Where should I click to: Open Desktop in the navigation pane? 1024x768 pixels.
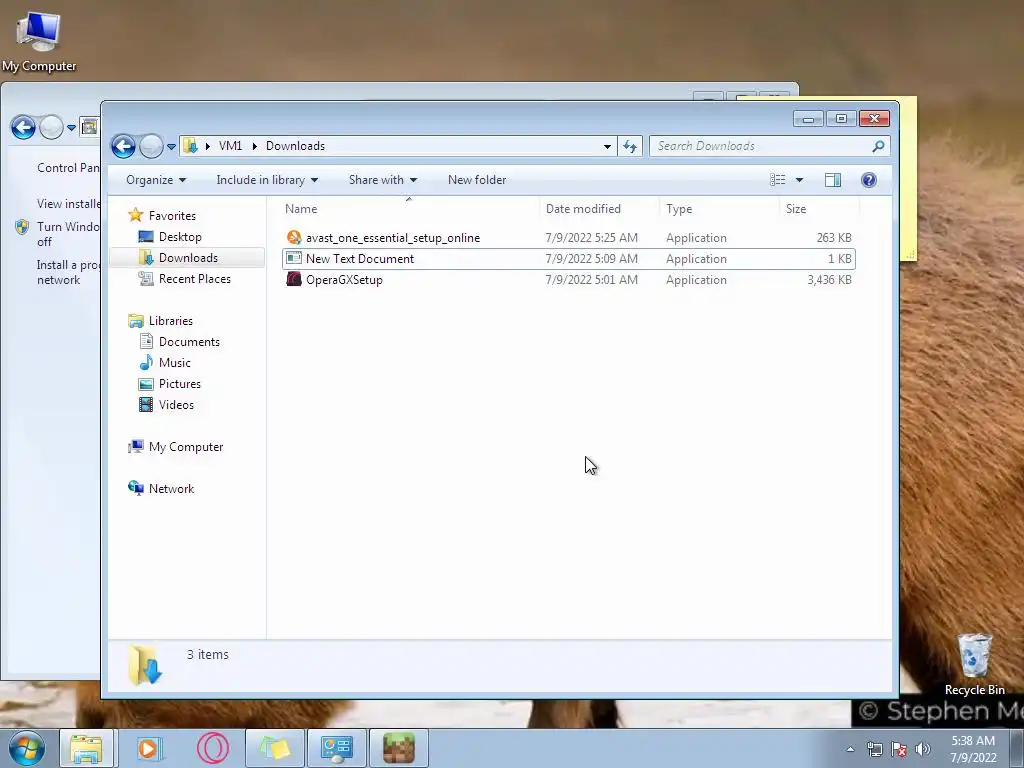pos(180,236)
